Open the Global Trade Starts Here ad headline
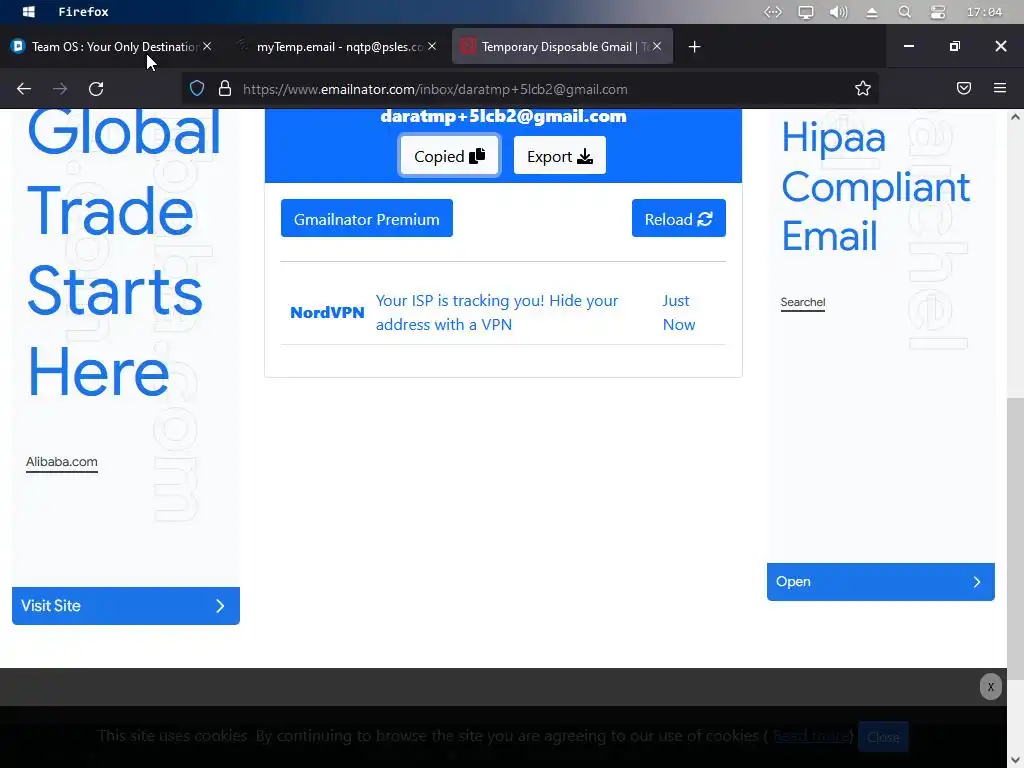This screenshot has height=768, width=1024. coord(123,252)
